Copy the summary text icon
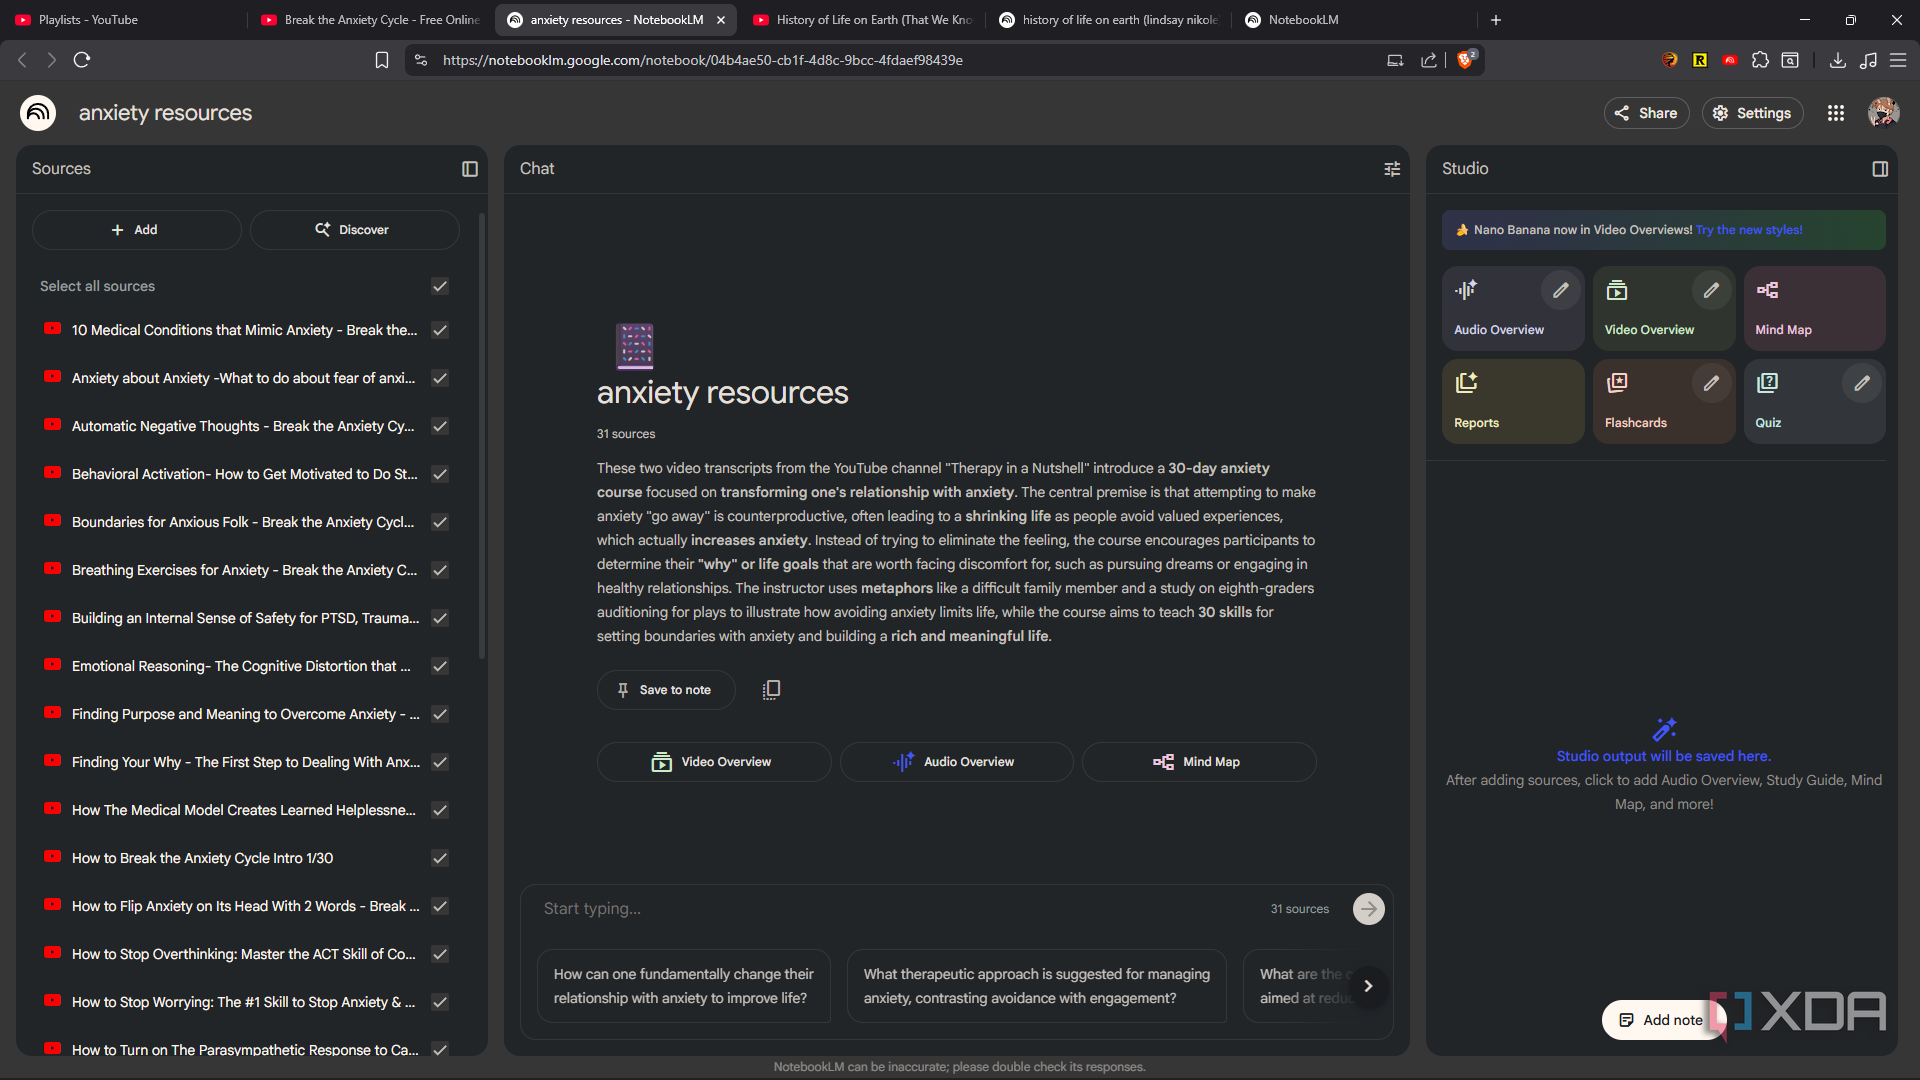The height and width of the screenshot is (1080, 1920). 771,690
